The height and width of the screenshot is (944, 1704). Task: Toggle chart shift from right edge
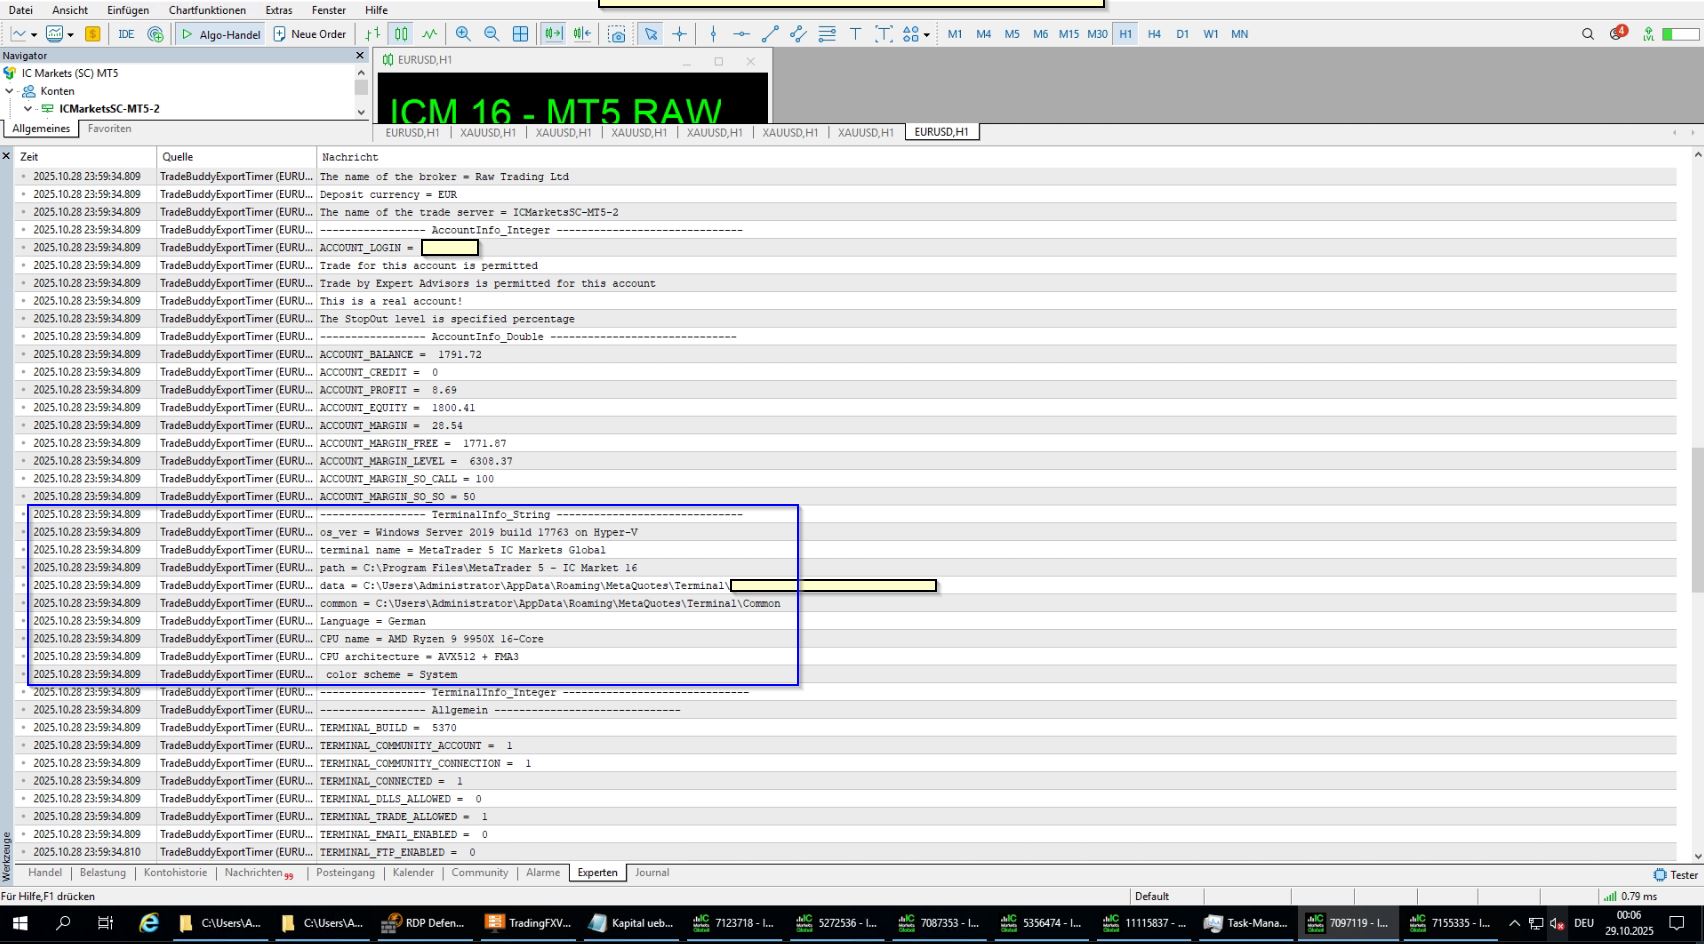point(581,34)
